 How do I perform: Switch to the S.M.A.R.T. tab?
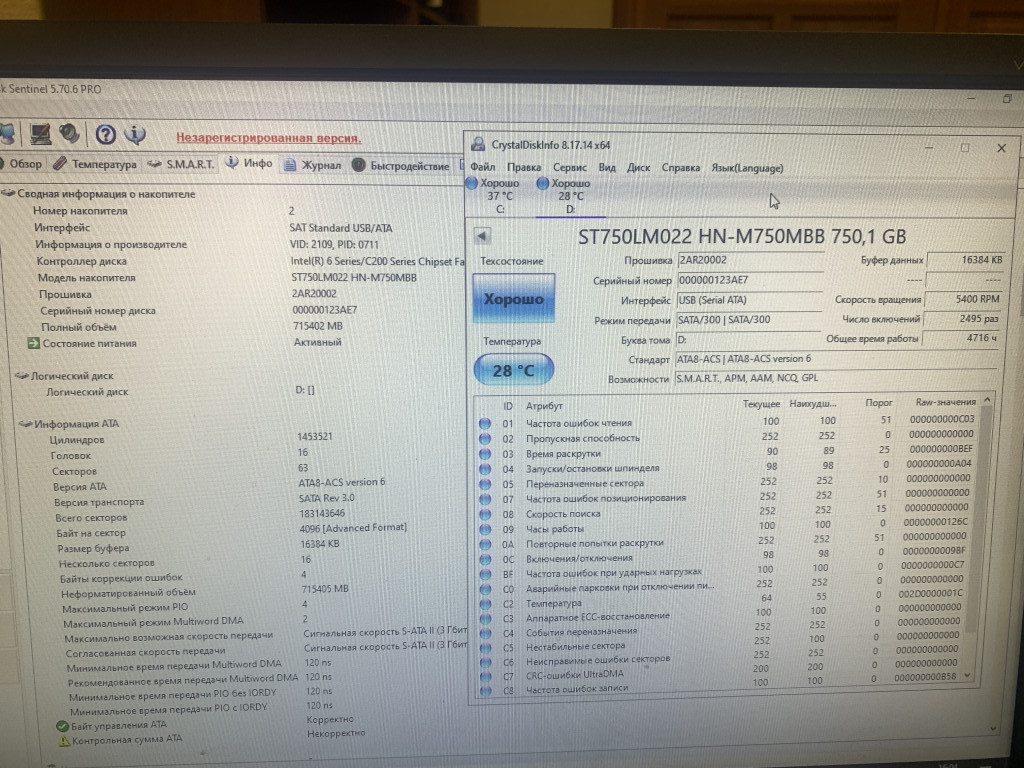coord(181,163)
